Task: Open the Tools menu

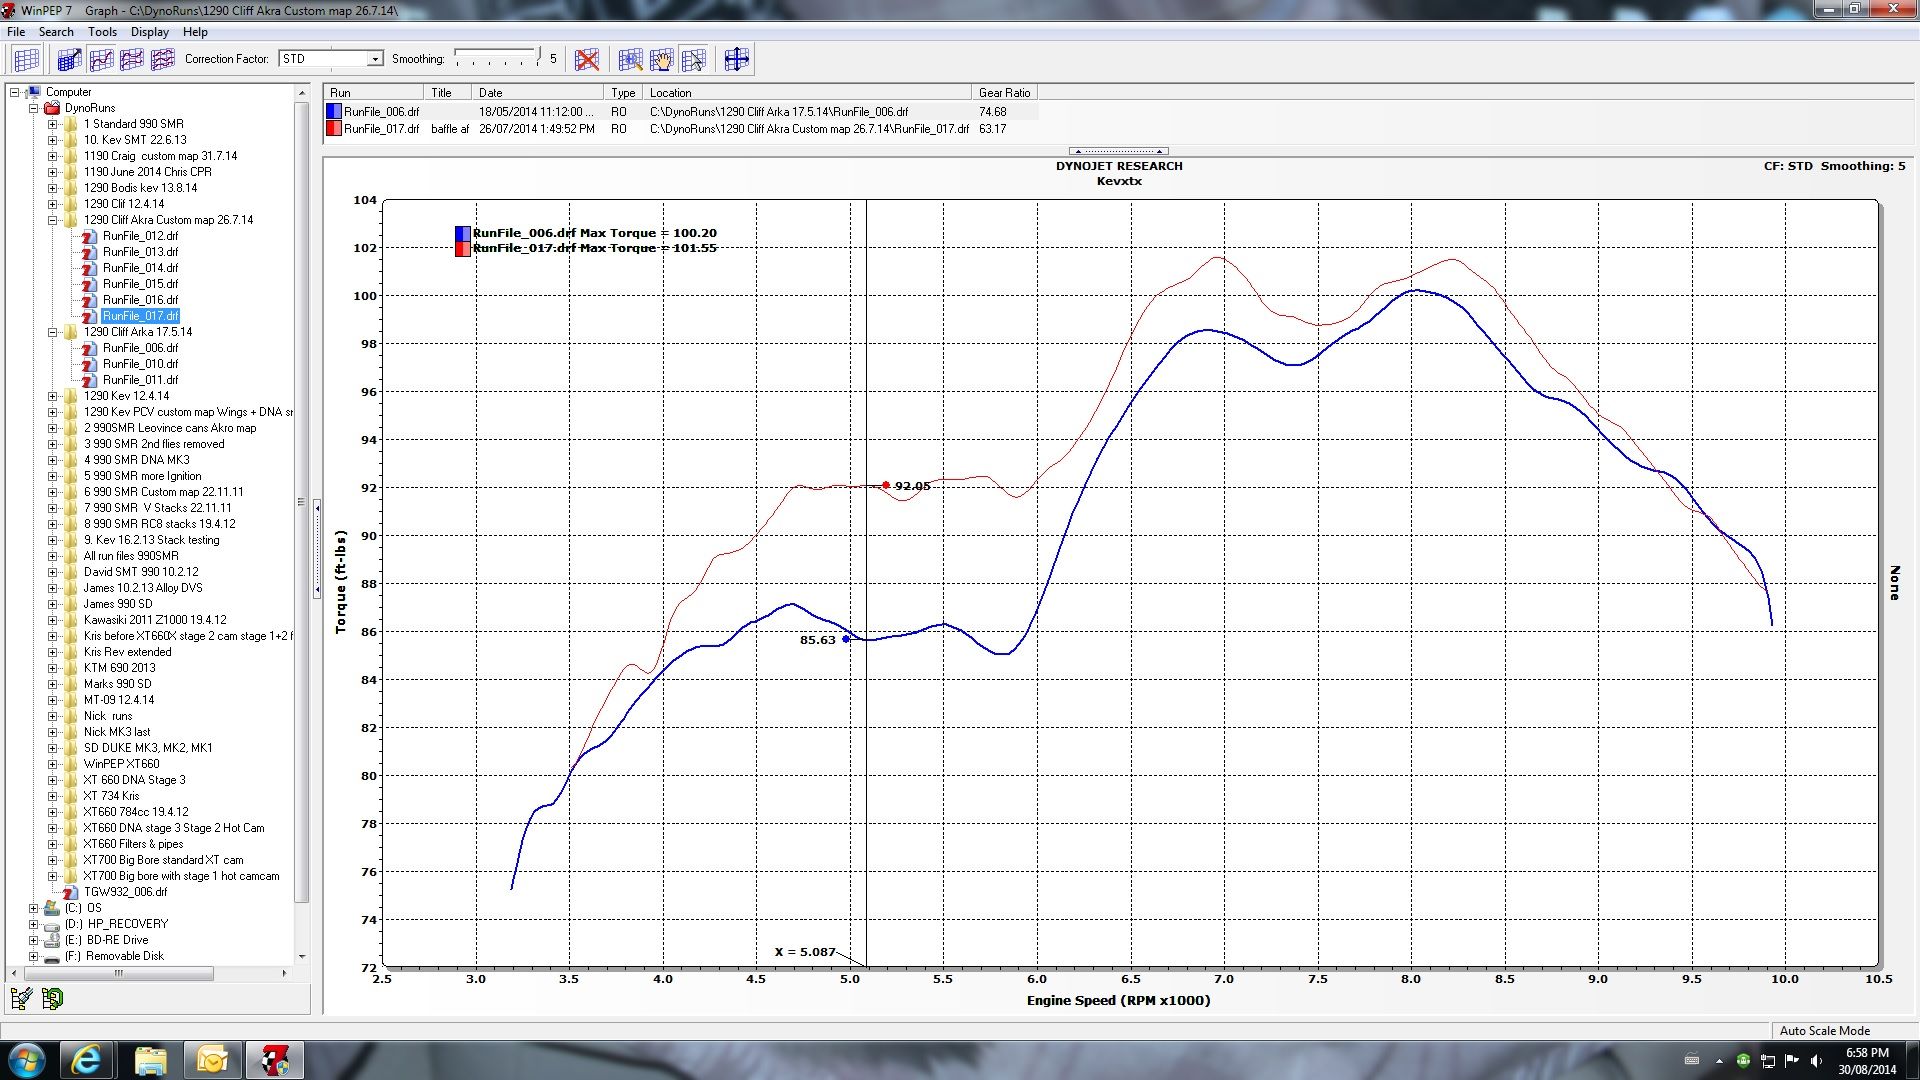Action: pyautogui.click(x=102, y=32)
